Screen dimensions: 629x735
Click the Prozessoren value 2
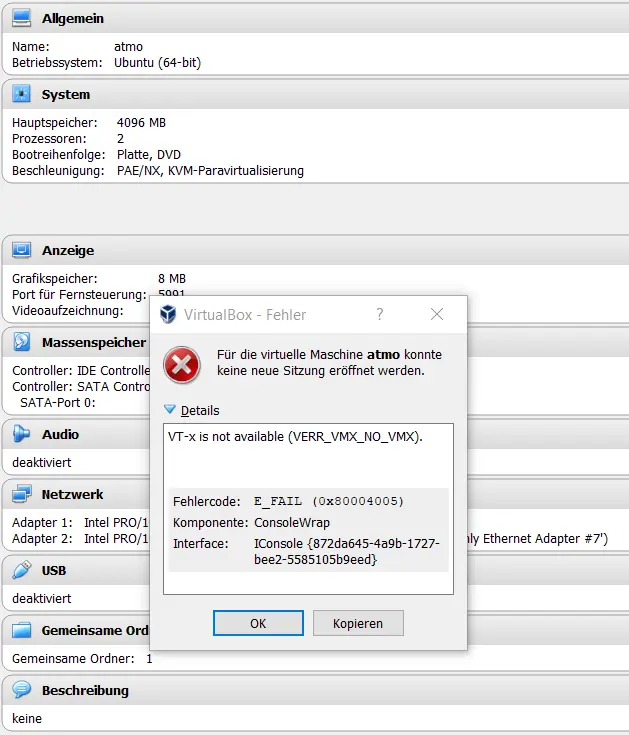[120, 139]
